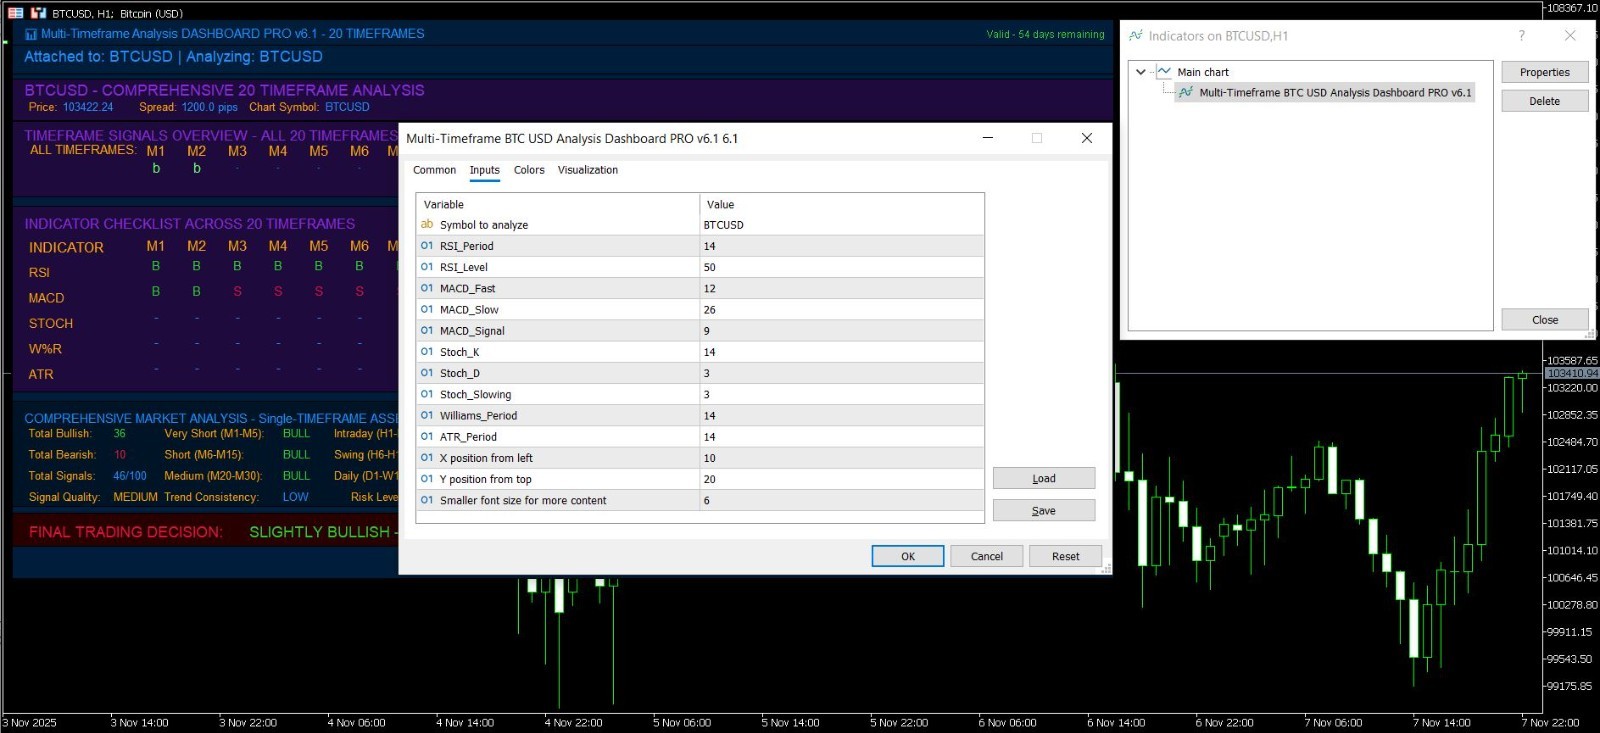
Task: Collapse the Main chart tree node
Action: pos(1141,72)
